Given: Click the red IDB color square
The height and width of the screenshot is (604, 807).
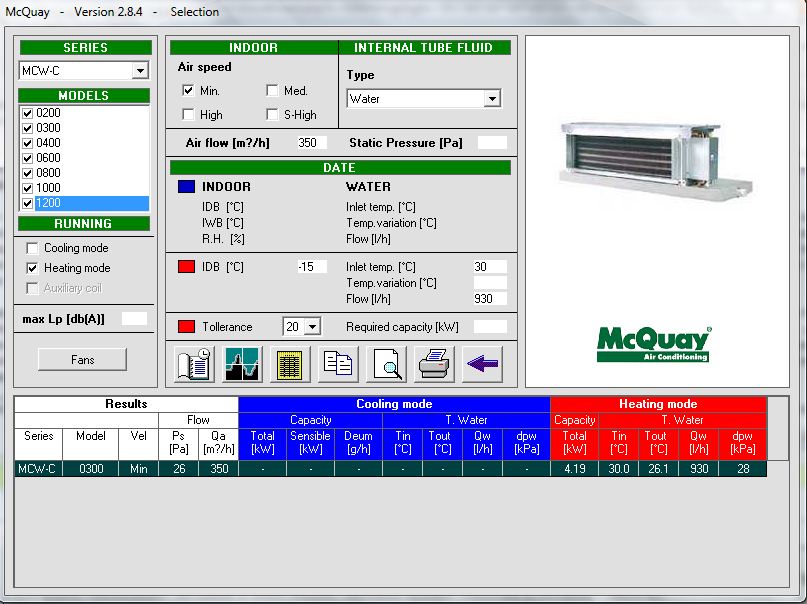Looking at the screenshot, I should pos(186,267).
